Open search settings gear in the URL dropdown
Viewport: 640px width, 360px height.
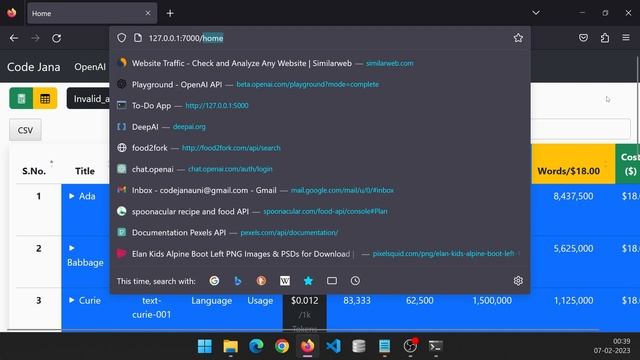click(x=518, y=281)
